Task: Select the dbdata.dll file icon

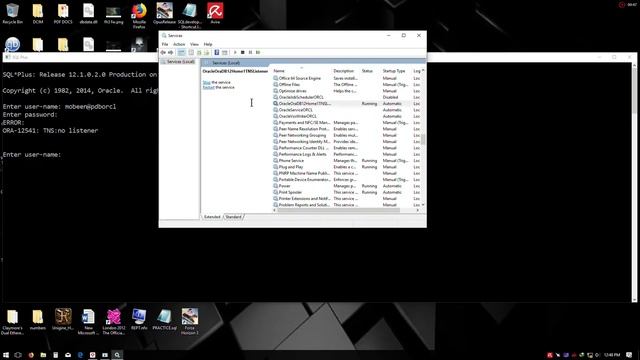Action: point(89,13)
